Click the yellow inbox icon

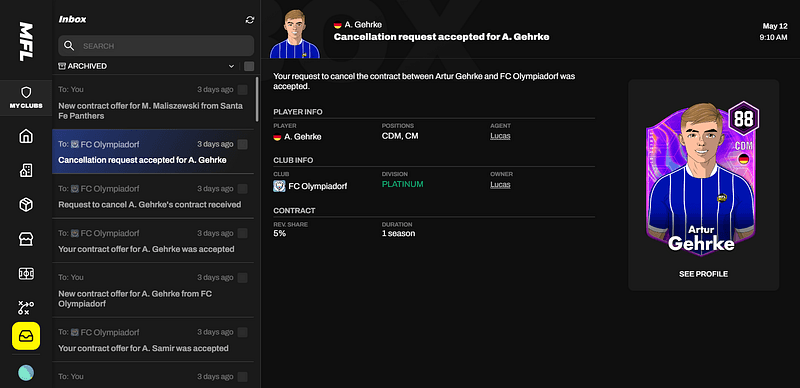[26, 336]
